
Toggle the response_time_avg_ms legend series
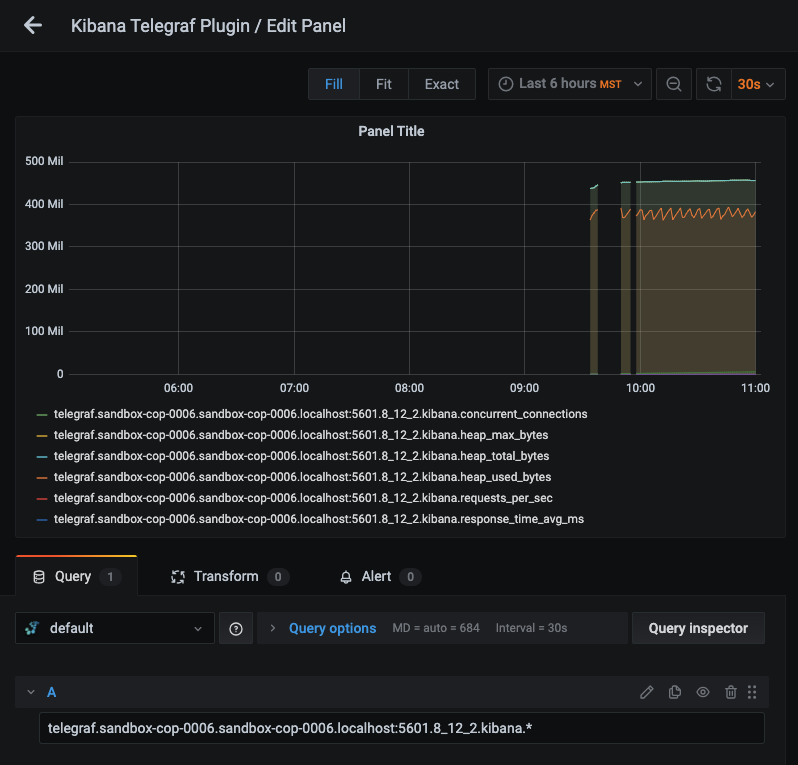[319, 519]
